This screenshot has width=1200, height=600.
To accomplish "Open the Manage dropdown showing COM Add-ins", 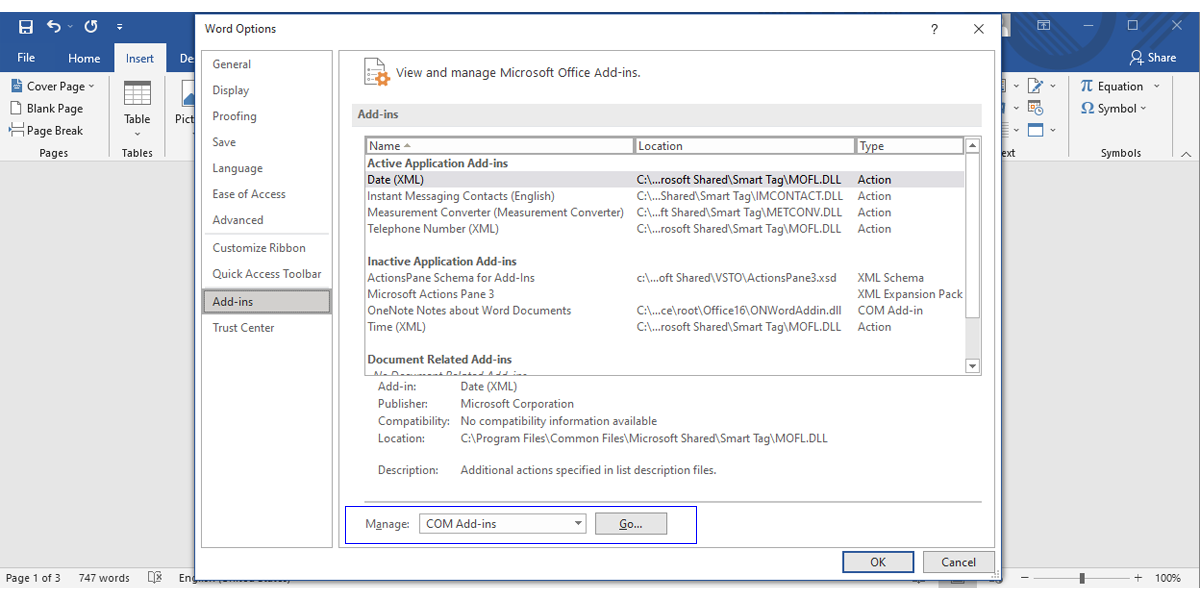I will (x=578, y=523).
